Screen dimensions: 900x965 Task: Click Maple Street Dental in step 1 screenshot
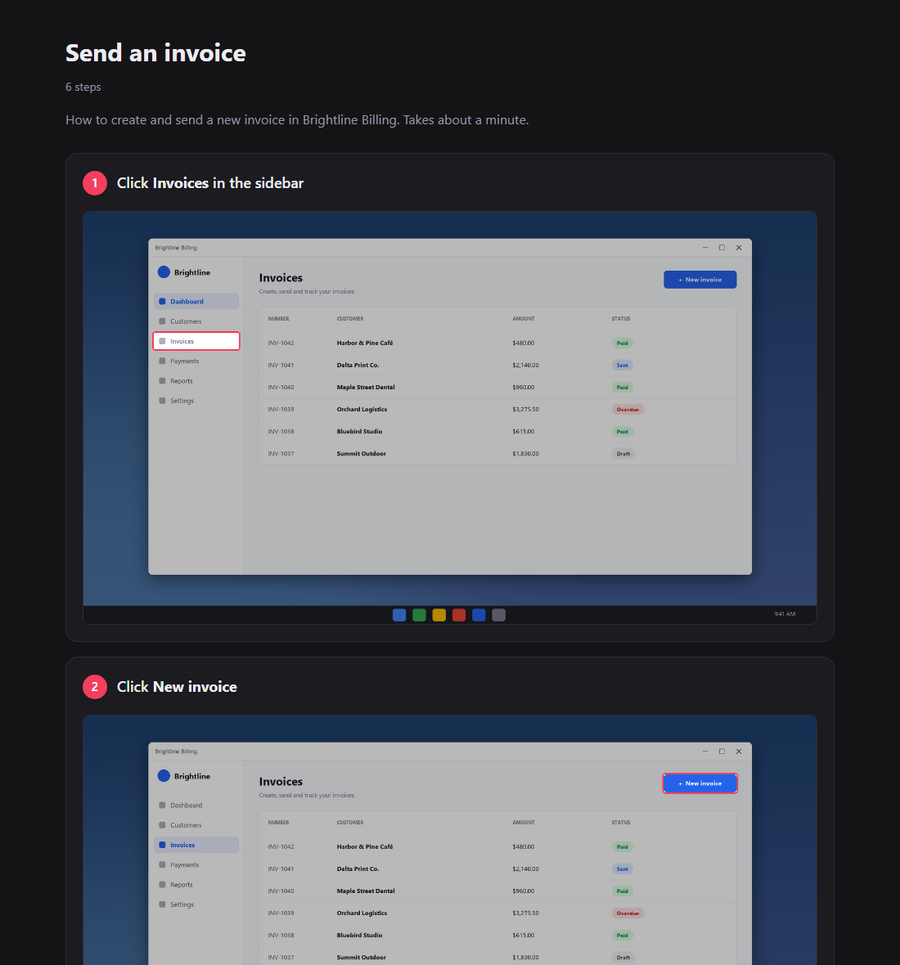366,387
